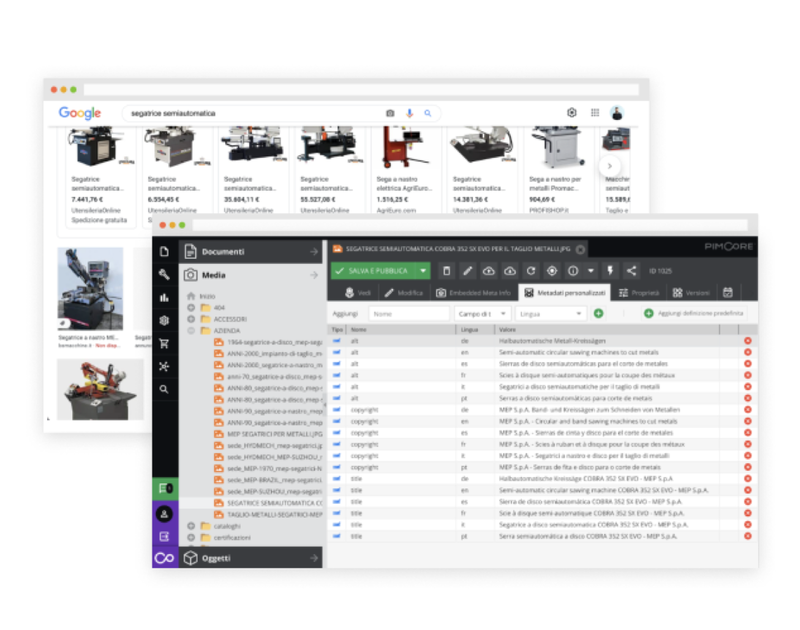The image size is (800, 630).
Task: Expand the Oggetti panel arrow
Action: pyautogui.click(x=313, y=558)
